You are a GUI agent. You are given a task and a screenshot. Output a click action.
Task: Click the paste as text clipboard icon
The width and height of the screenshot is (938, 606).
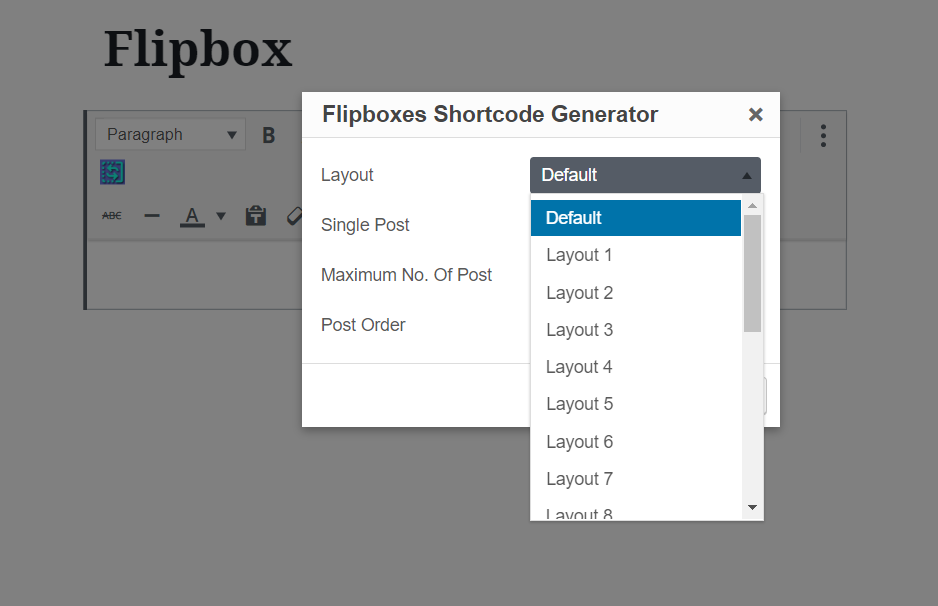(255, 215)
